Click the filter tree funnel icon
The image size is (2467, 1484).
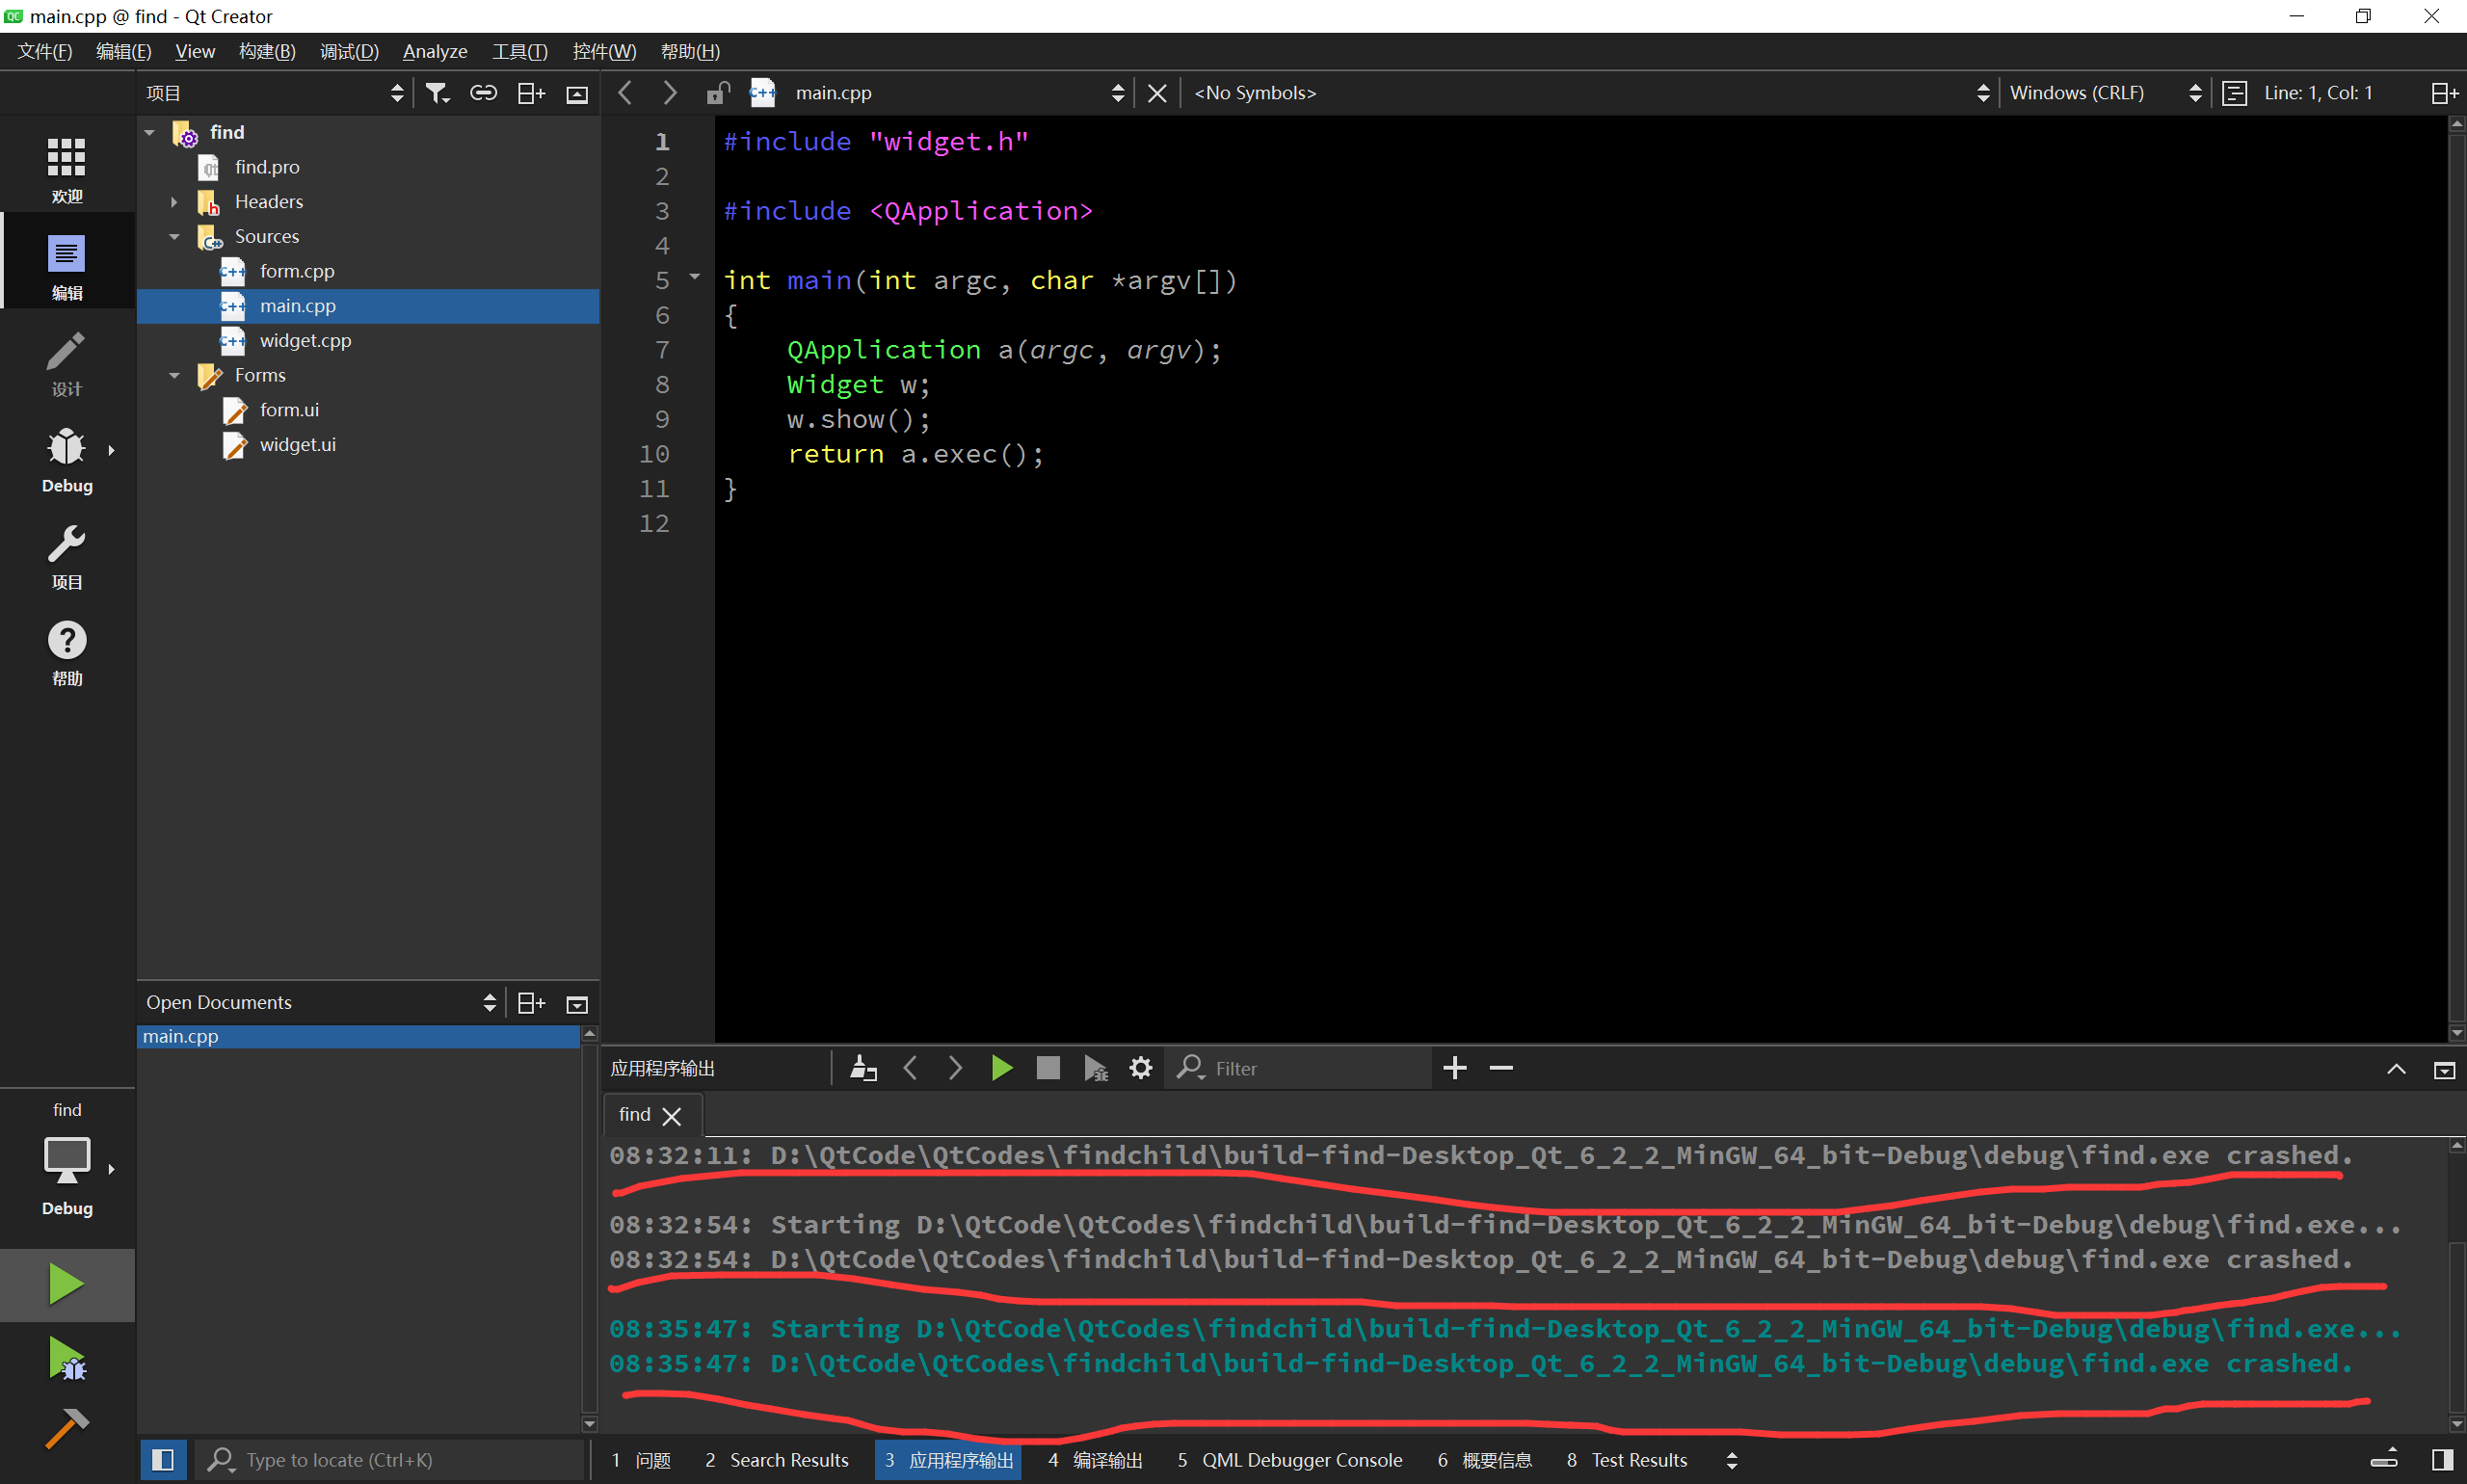437,93
